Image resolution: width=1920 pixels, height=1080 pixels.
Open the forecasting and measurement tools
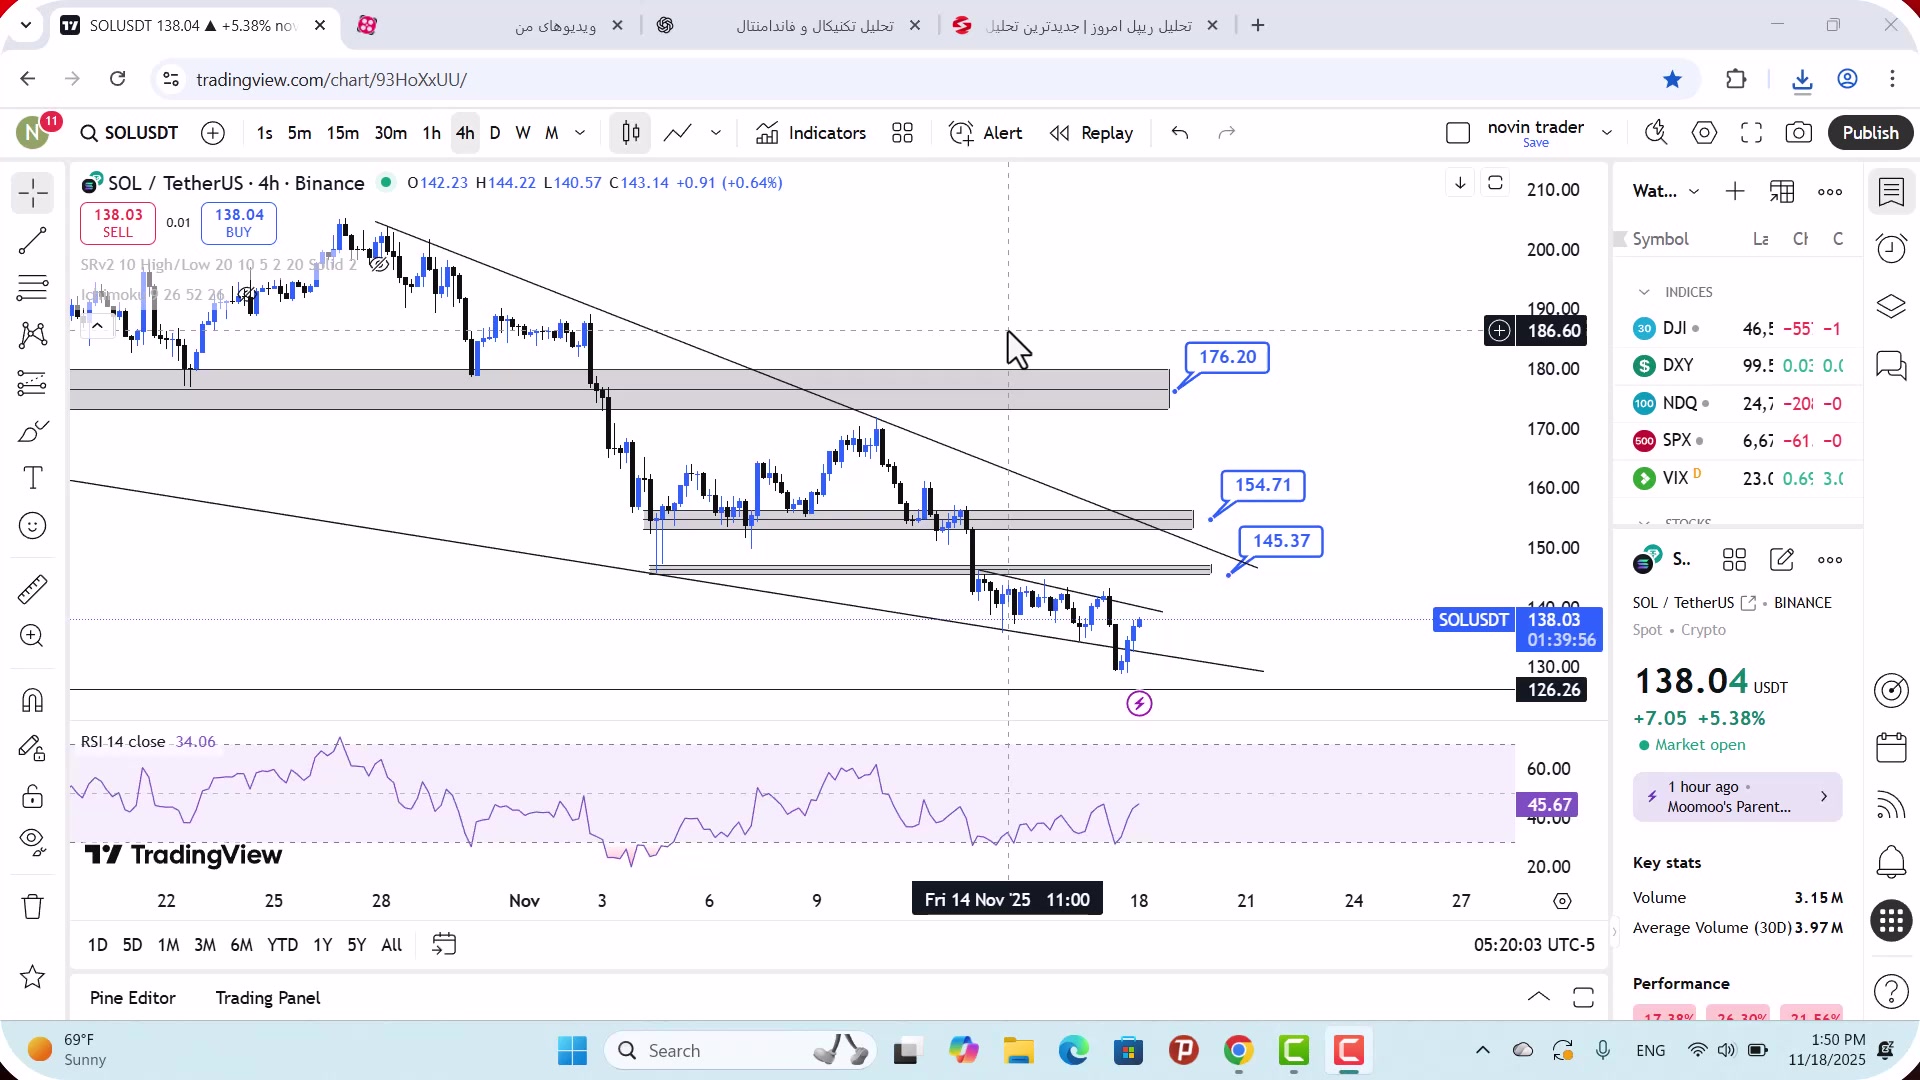point(33,383)
